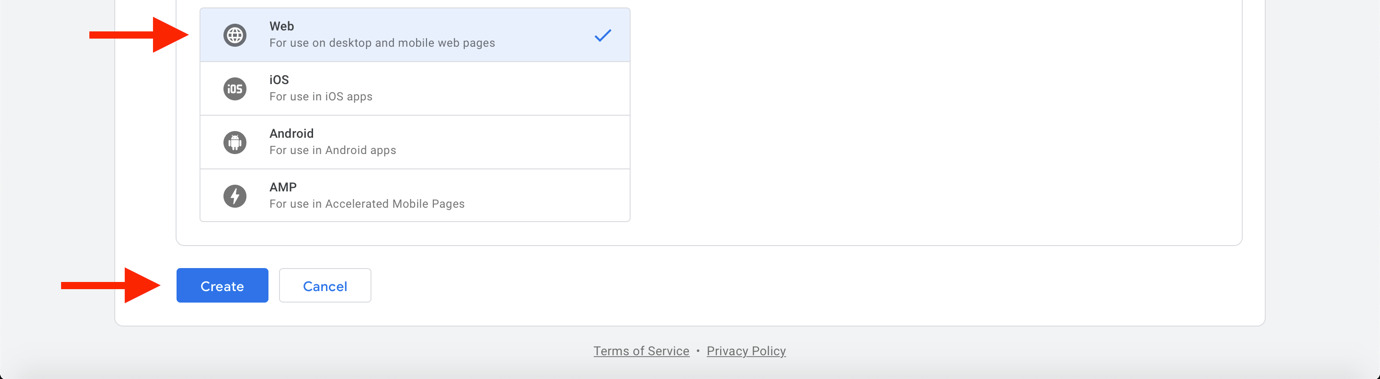The height and width of the screenshot is (379, 1380).
Task: Click the blue Create button
Action: (222, 286)
